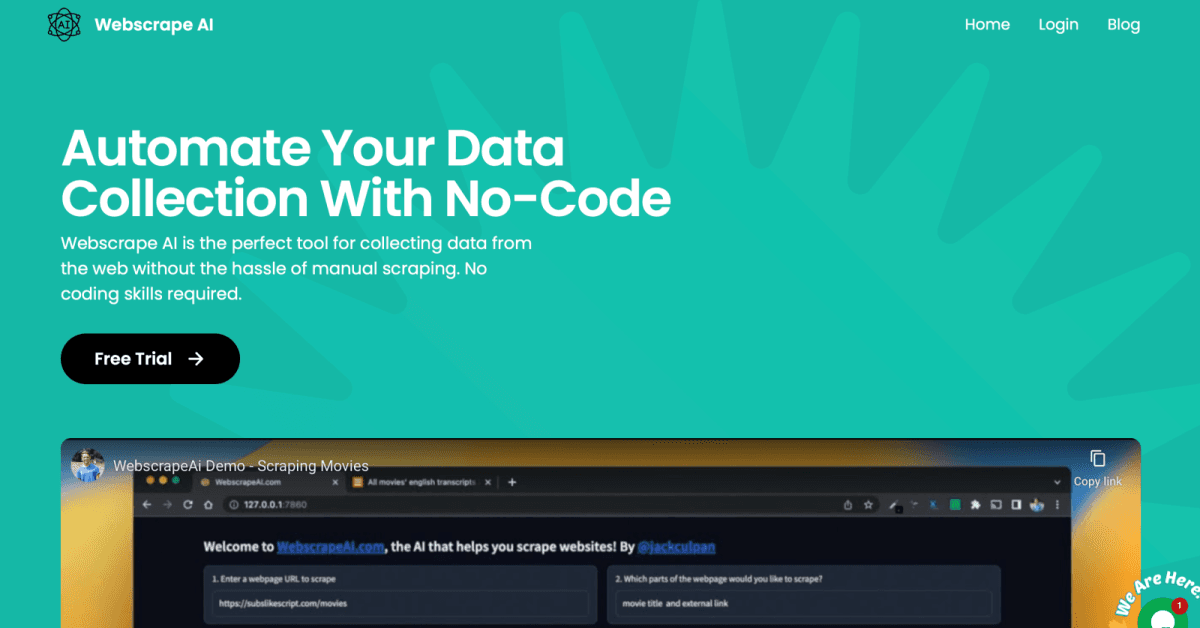Open the Home menu item
The image size is (1200, 628).
(987, 25)
